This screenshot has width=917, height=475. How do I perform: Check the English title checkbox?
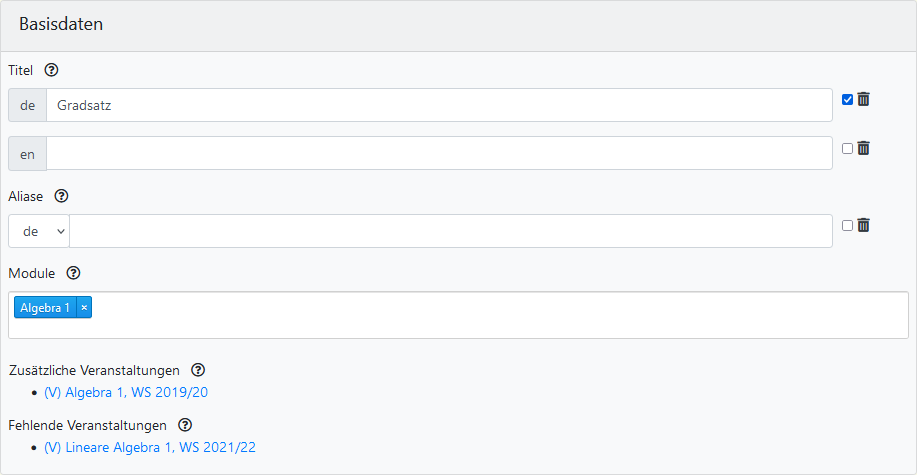point(848,148)
